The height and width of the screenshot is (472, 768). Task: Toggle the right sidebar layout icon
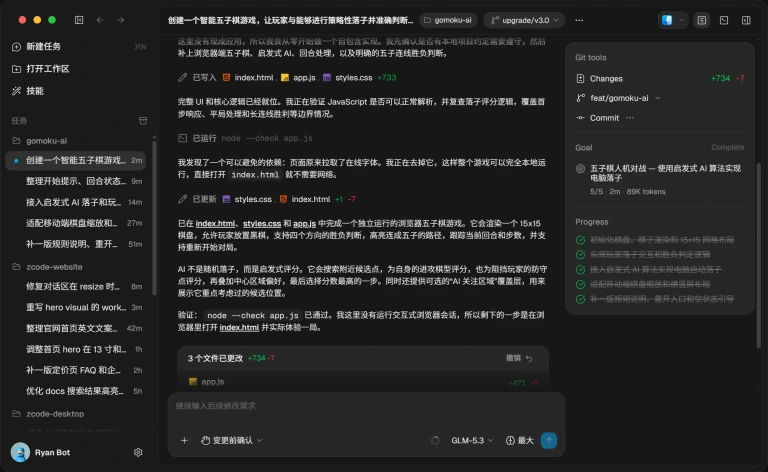click(x=746, y=20)
